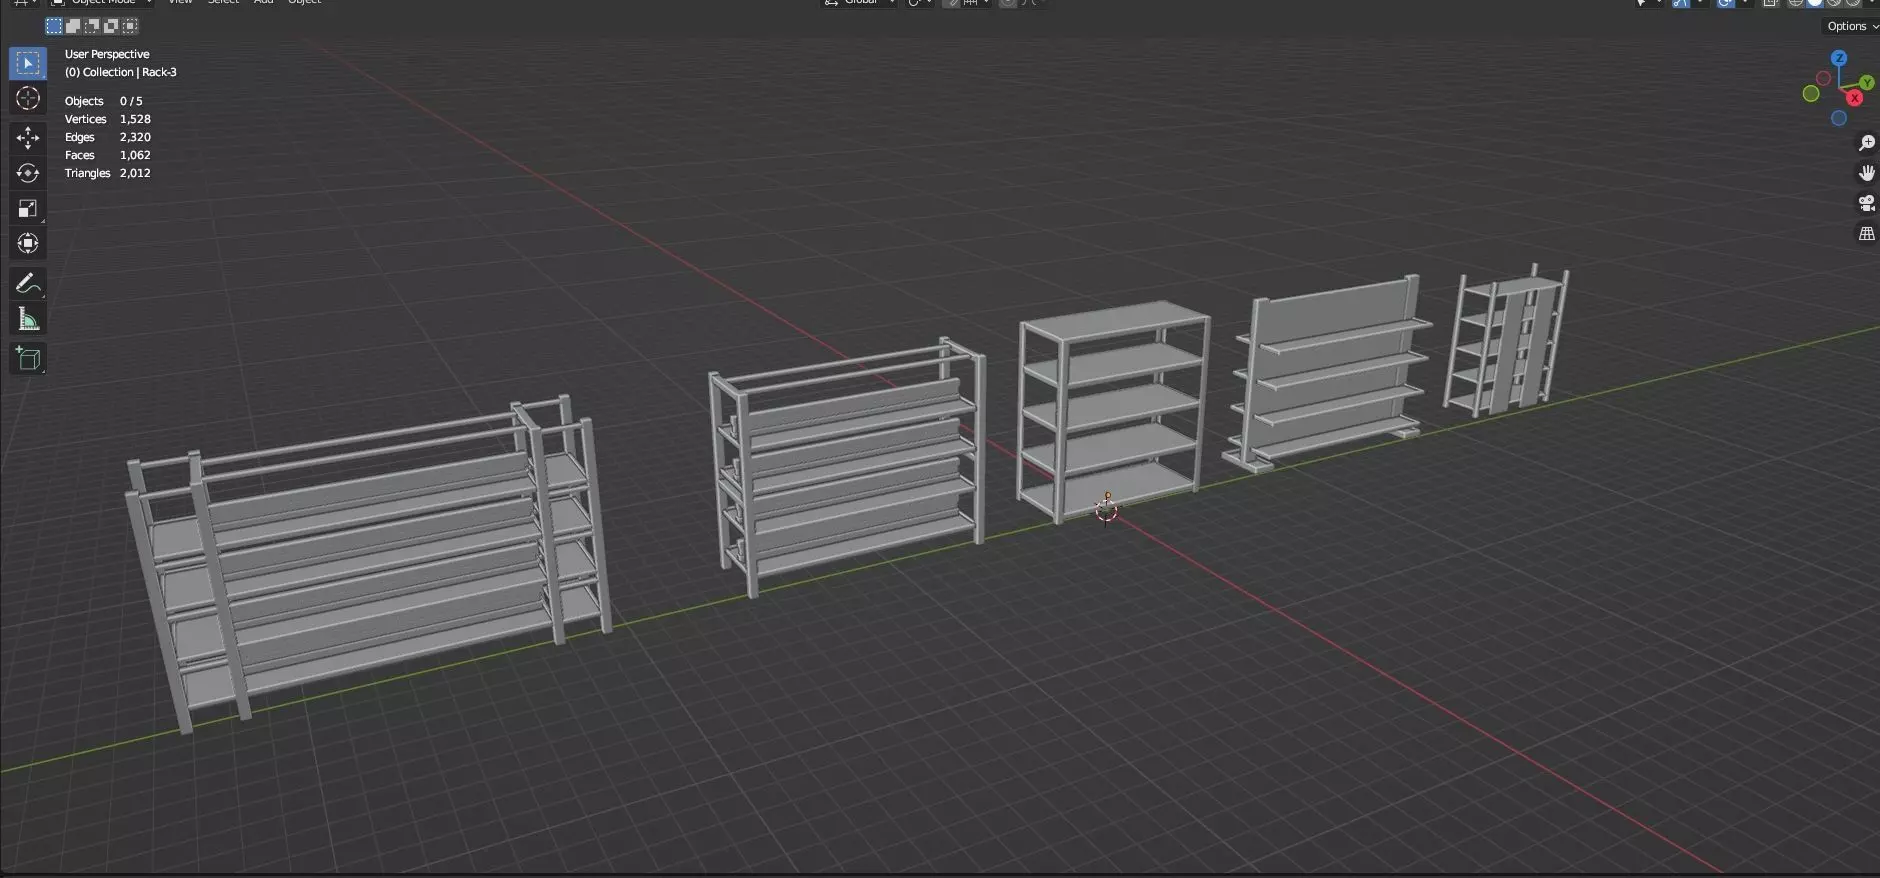
Task: Activate the Annotate pencil tool
Action: pyautogui.click(x=28, y=284)
